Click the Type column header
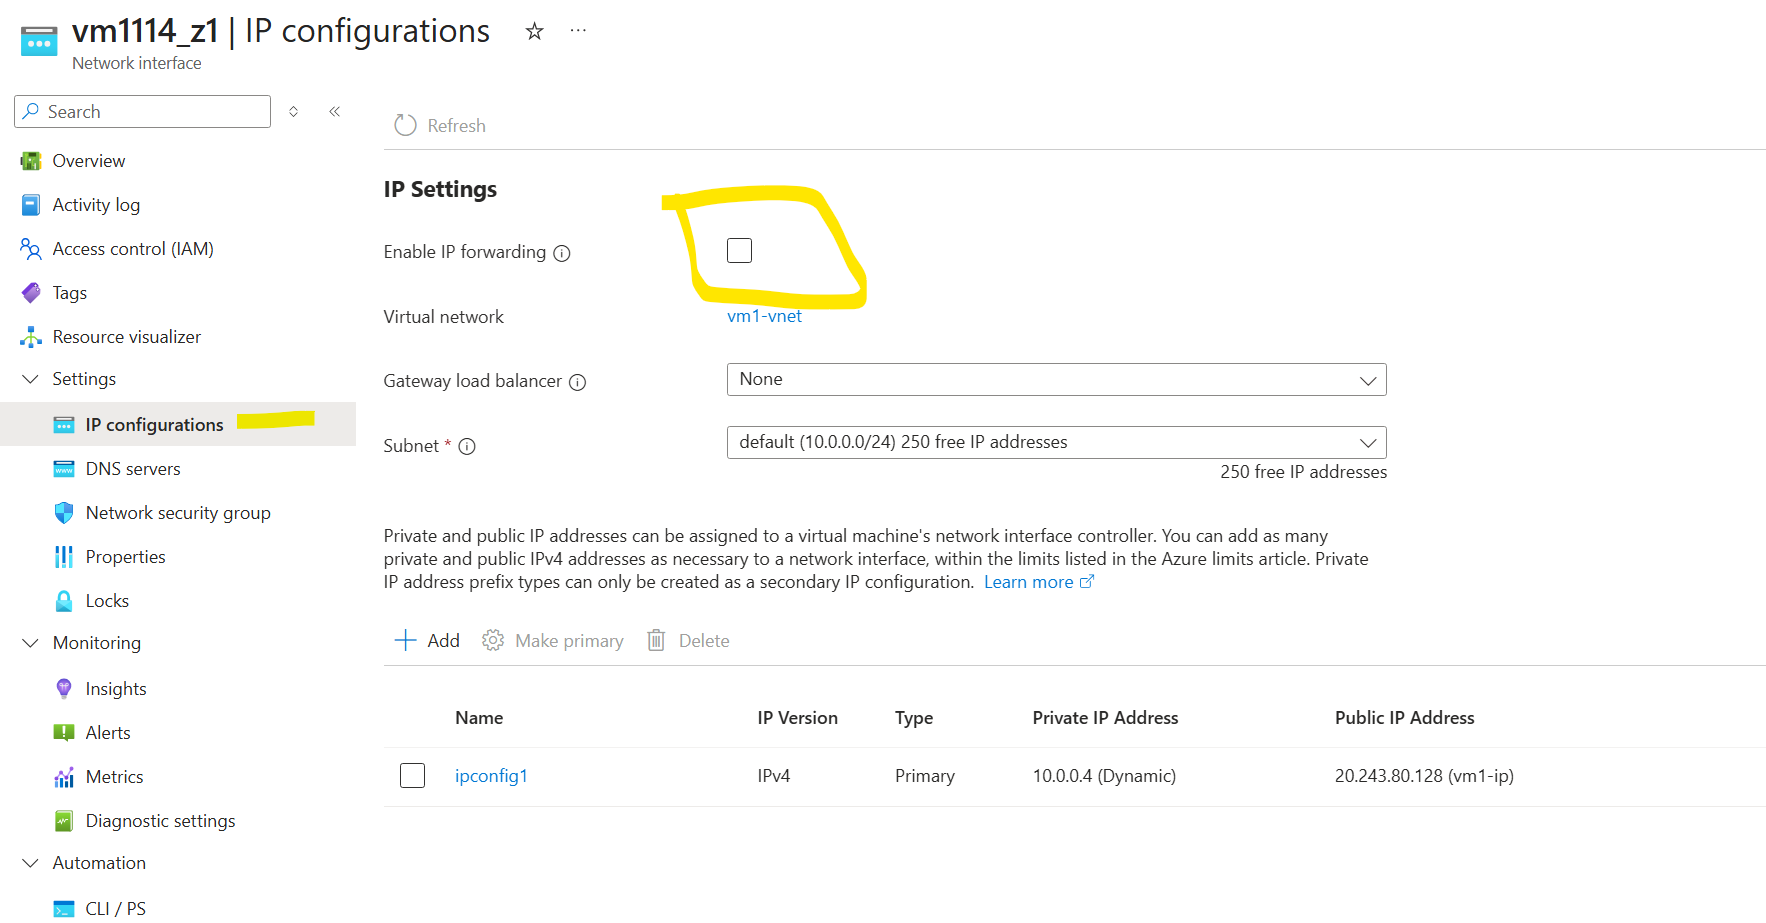Image resolution: width=1766 pixels, height=923 pixels. pos(914,718)
